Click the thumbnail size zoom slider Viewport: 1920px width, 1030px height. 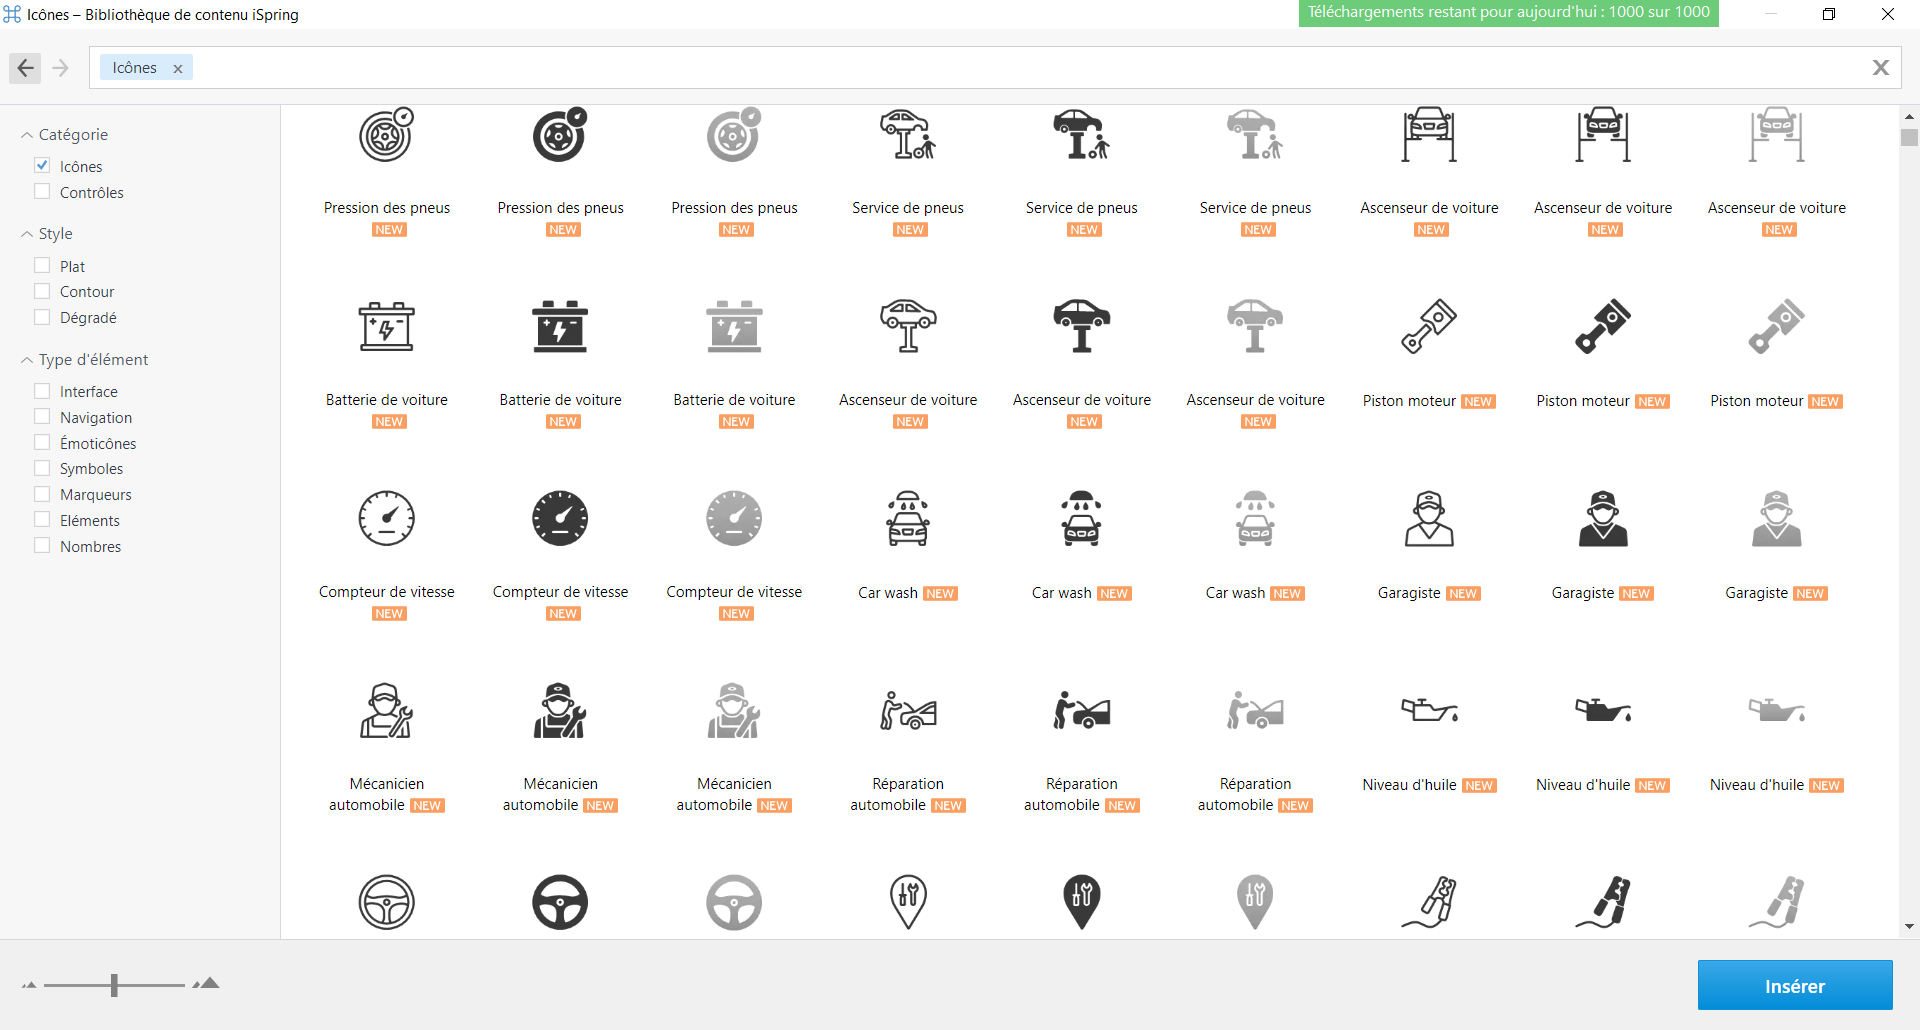[114, 985]
